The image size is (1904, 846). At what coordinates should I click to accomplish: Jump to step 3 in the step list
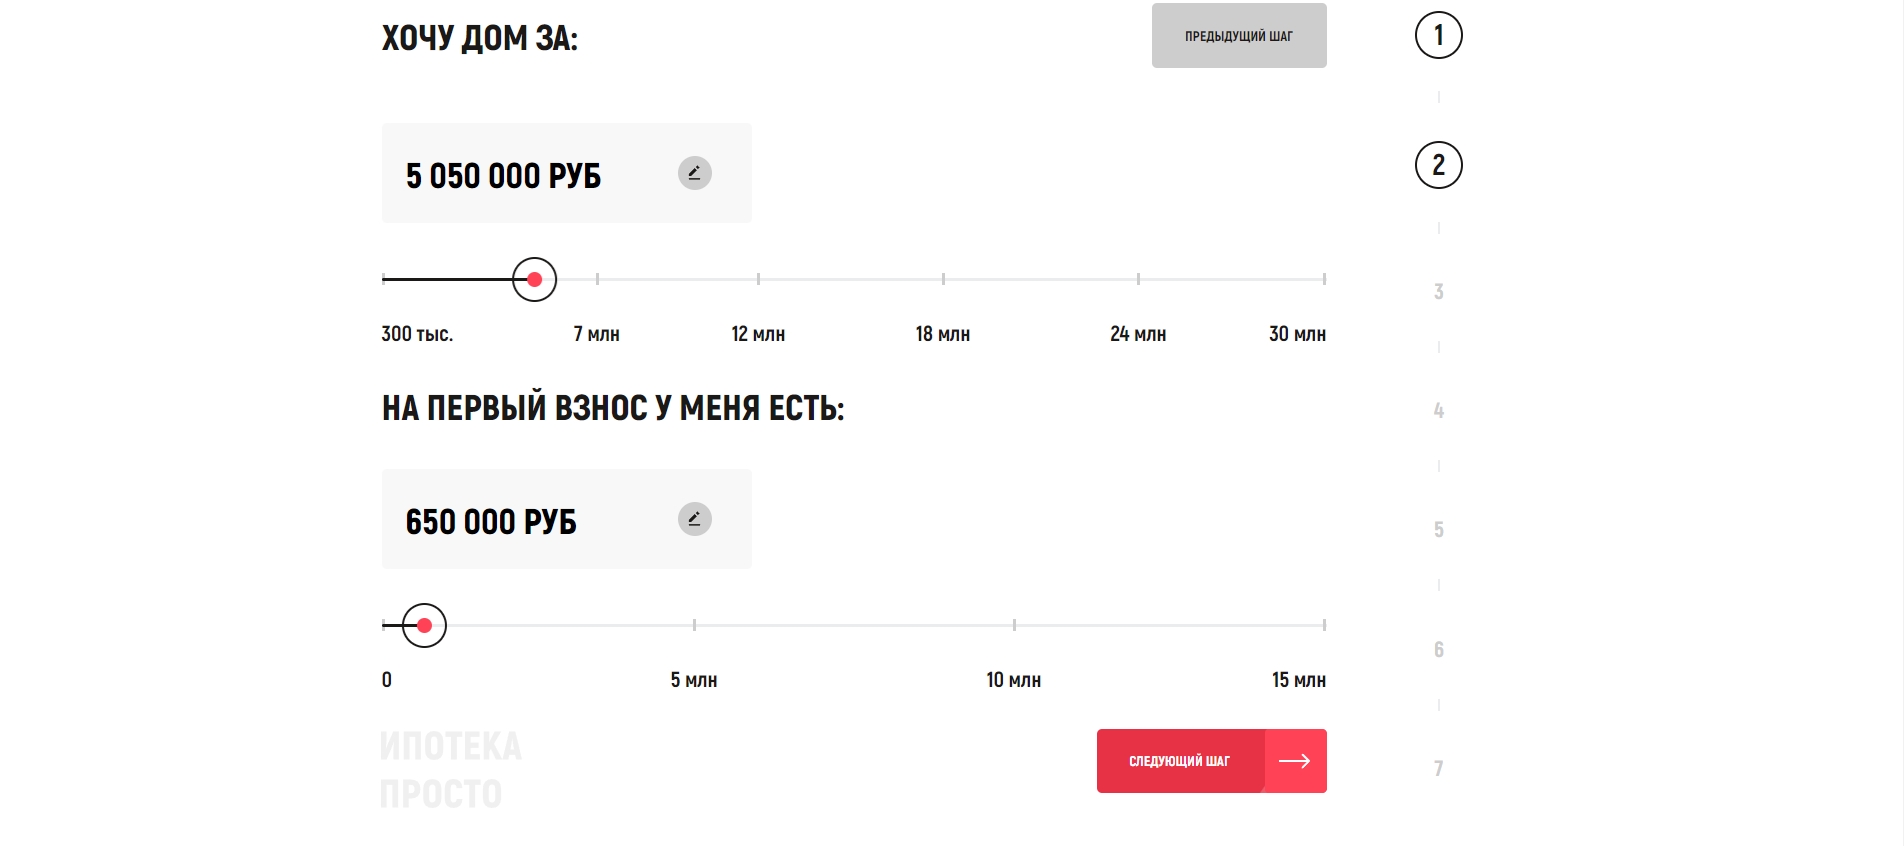1439,292
